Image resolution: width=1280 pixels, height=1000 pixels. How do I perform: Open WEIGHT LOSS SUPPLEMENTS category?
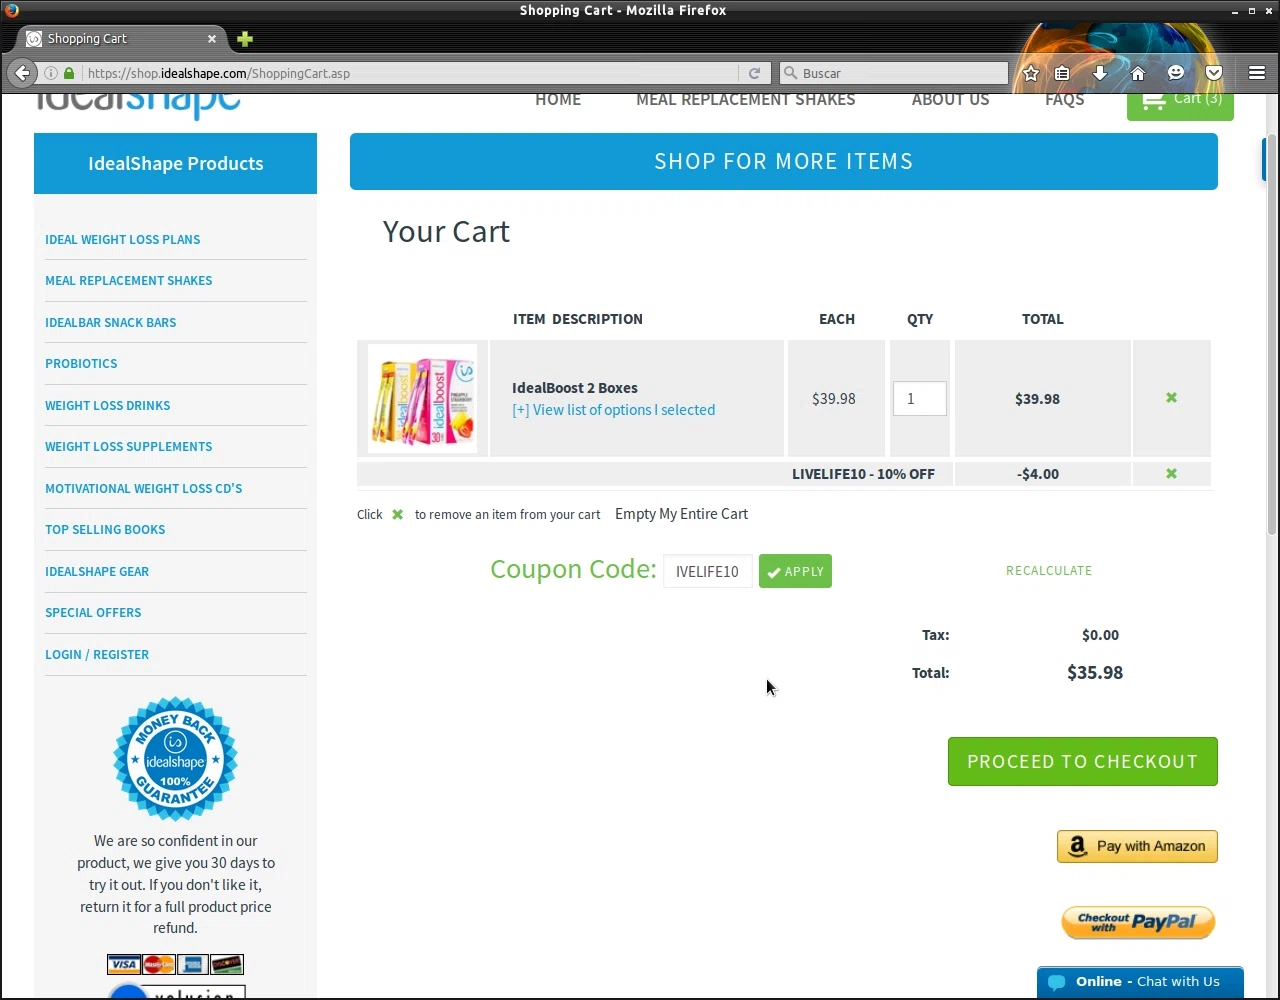click(128, 447)
